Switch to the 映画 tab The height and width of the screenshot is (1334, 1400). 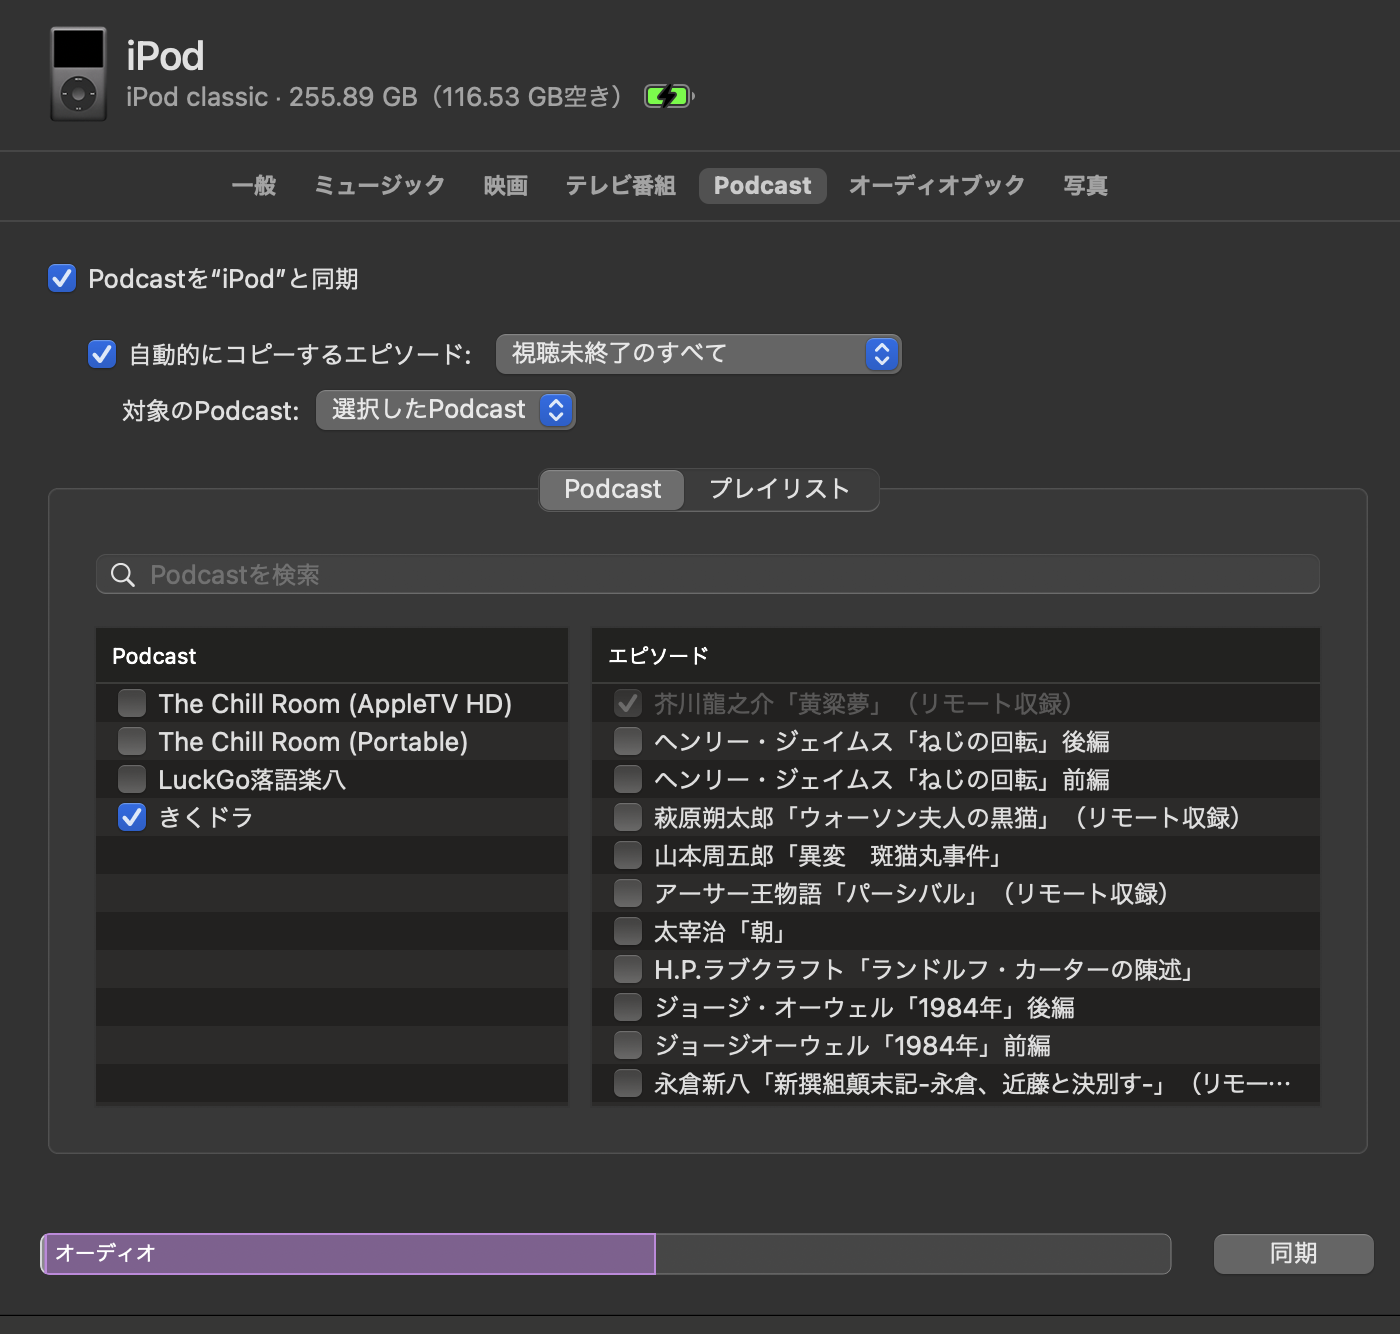(x=506, y=186)
